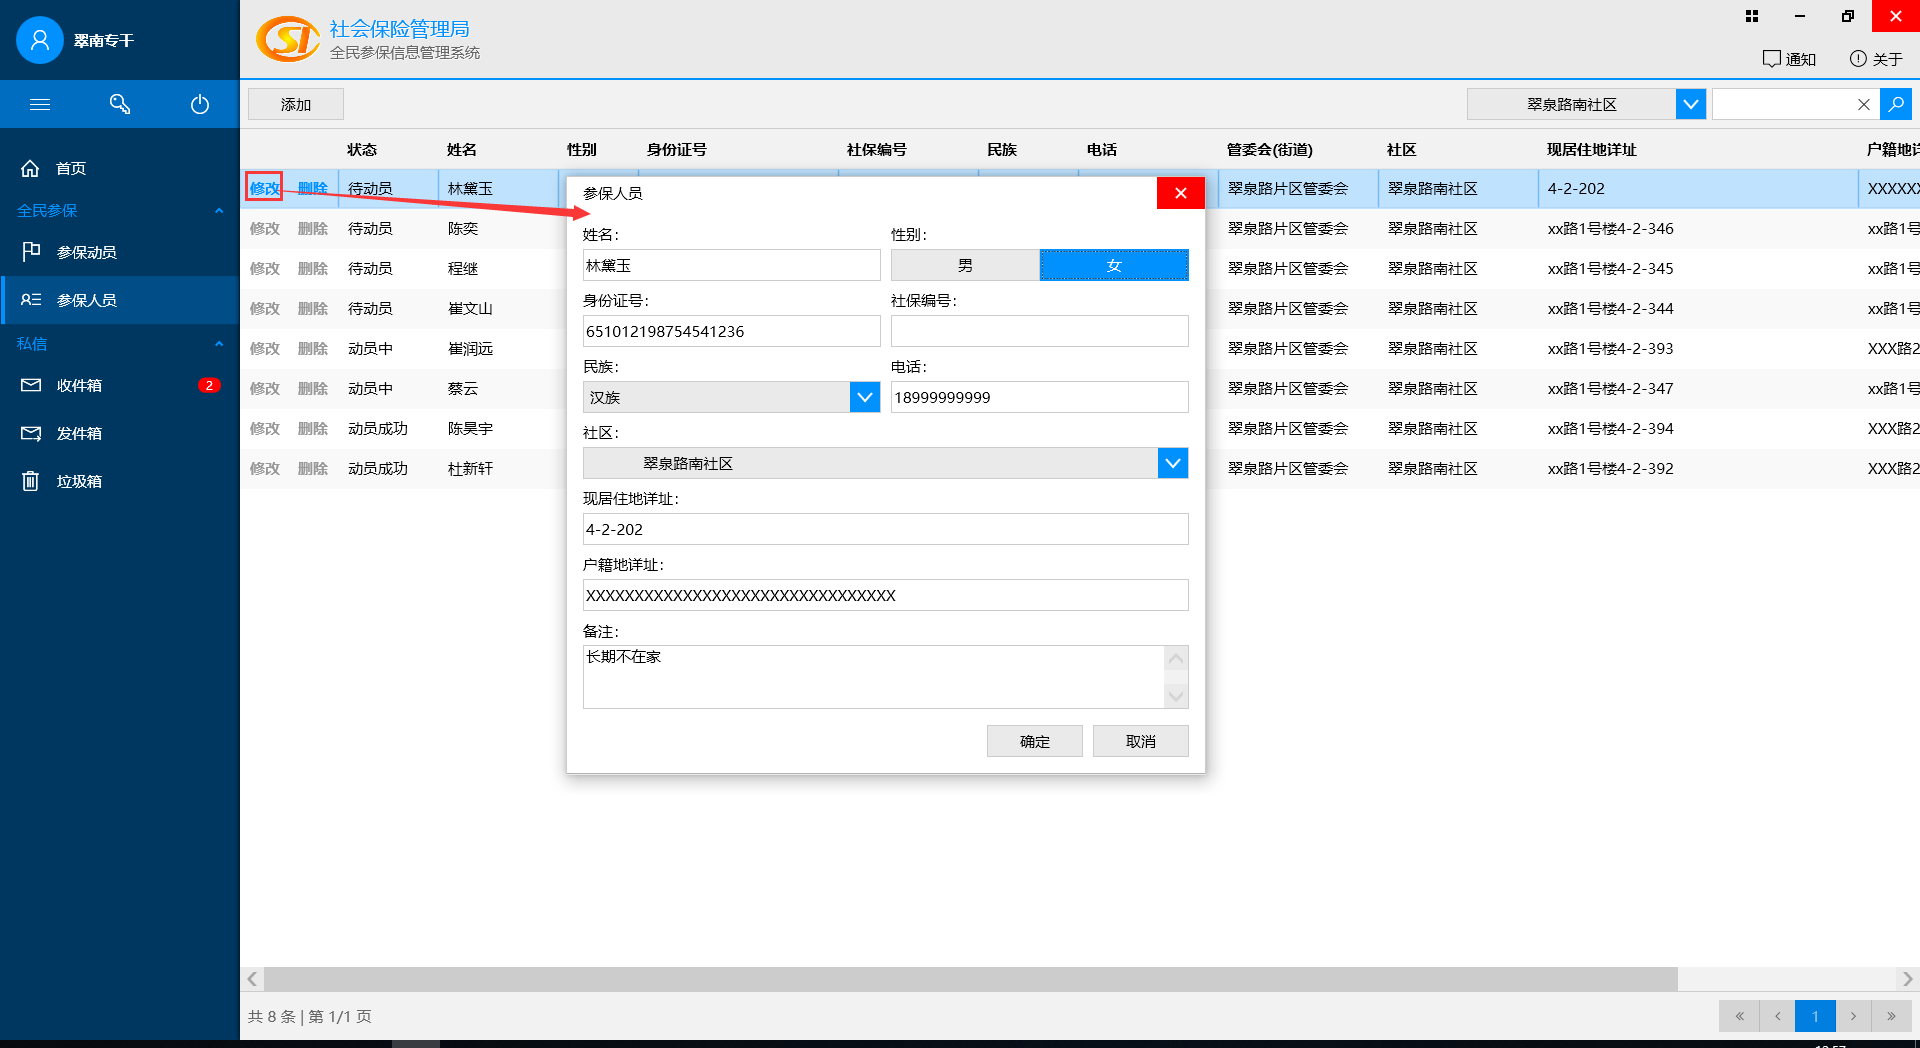
Task: Open 参保动员 in the sidebar
Action: pyautogui.click(x=87, y=252)
